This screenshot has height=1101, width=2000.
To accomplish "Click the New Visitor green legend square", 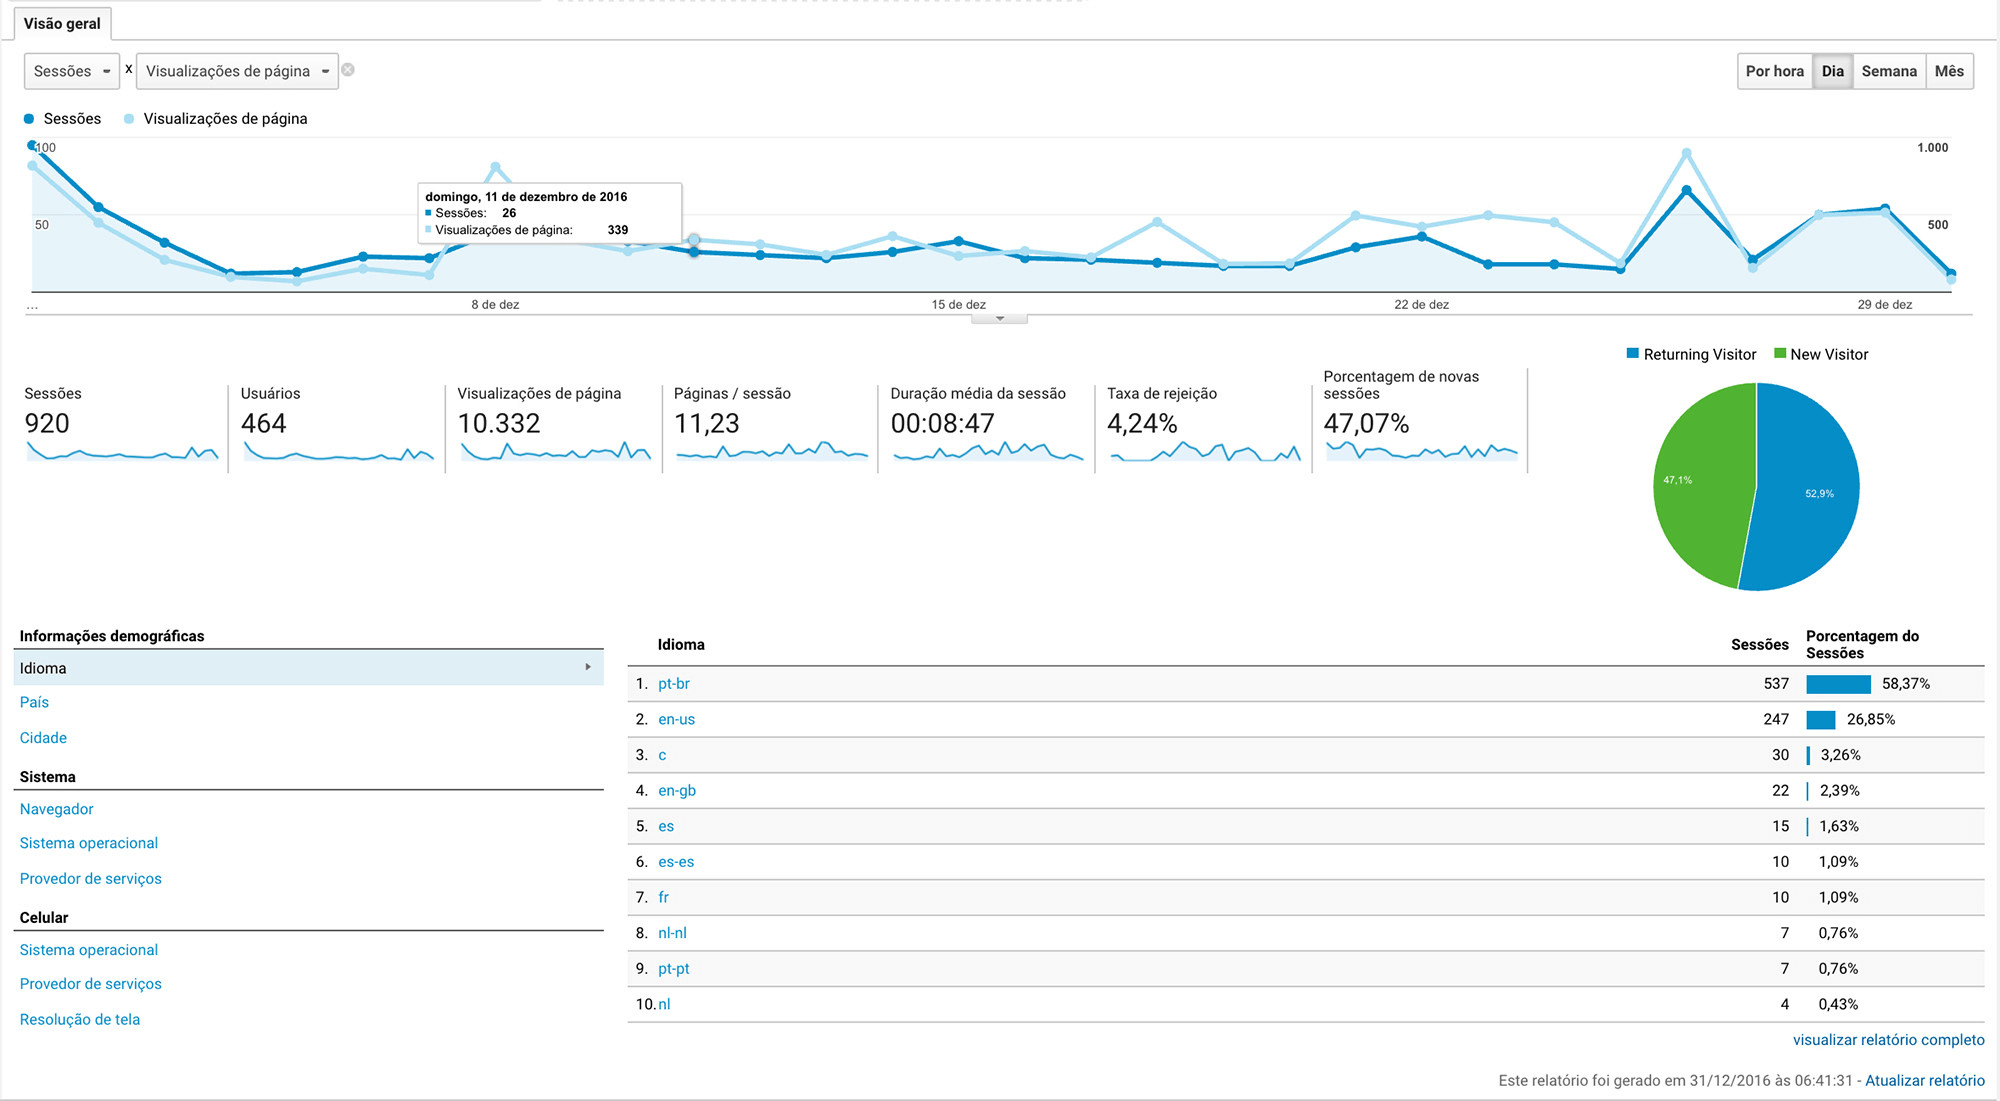I will point(1779,354).
